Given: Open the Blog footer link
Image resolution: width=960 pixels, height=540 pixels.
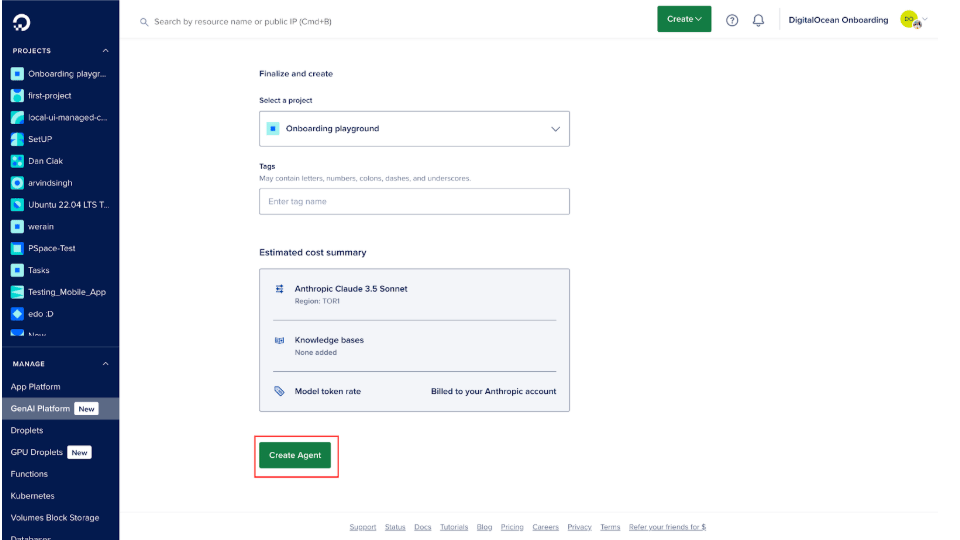Looking at the screenshot, I should tap(484, 527).
